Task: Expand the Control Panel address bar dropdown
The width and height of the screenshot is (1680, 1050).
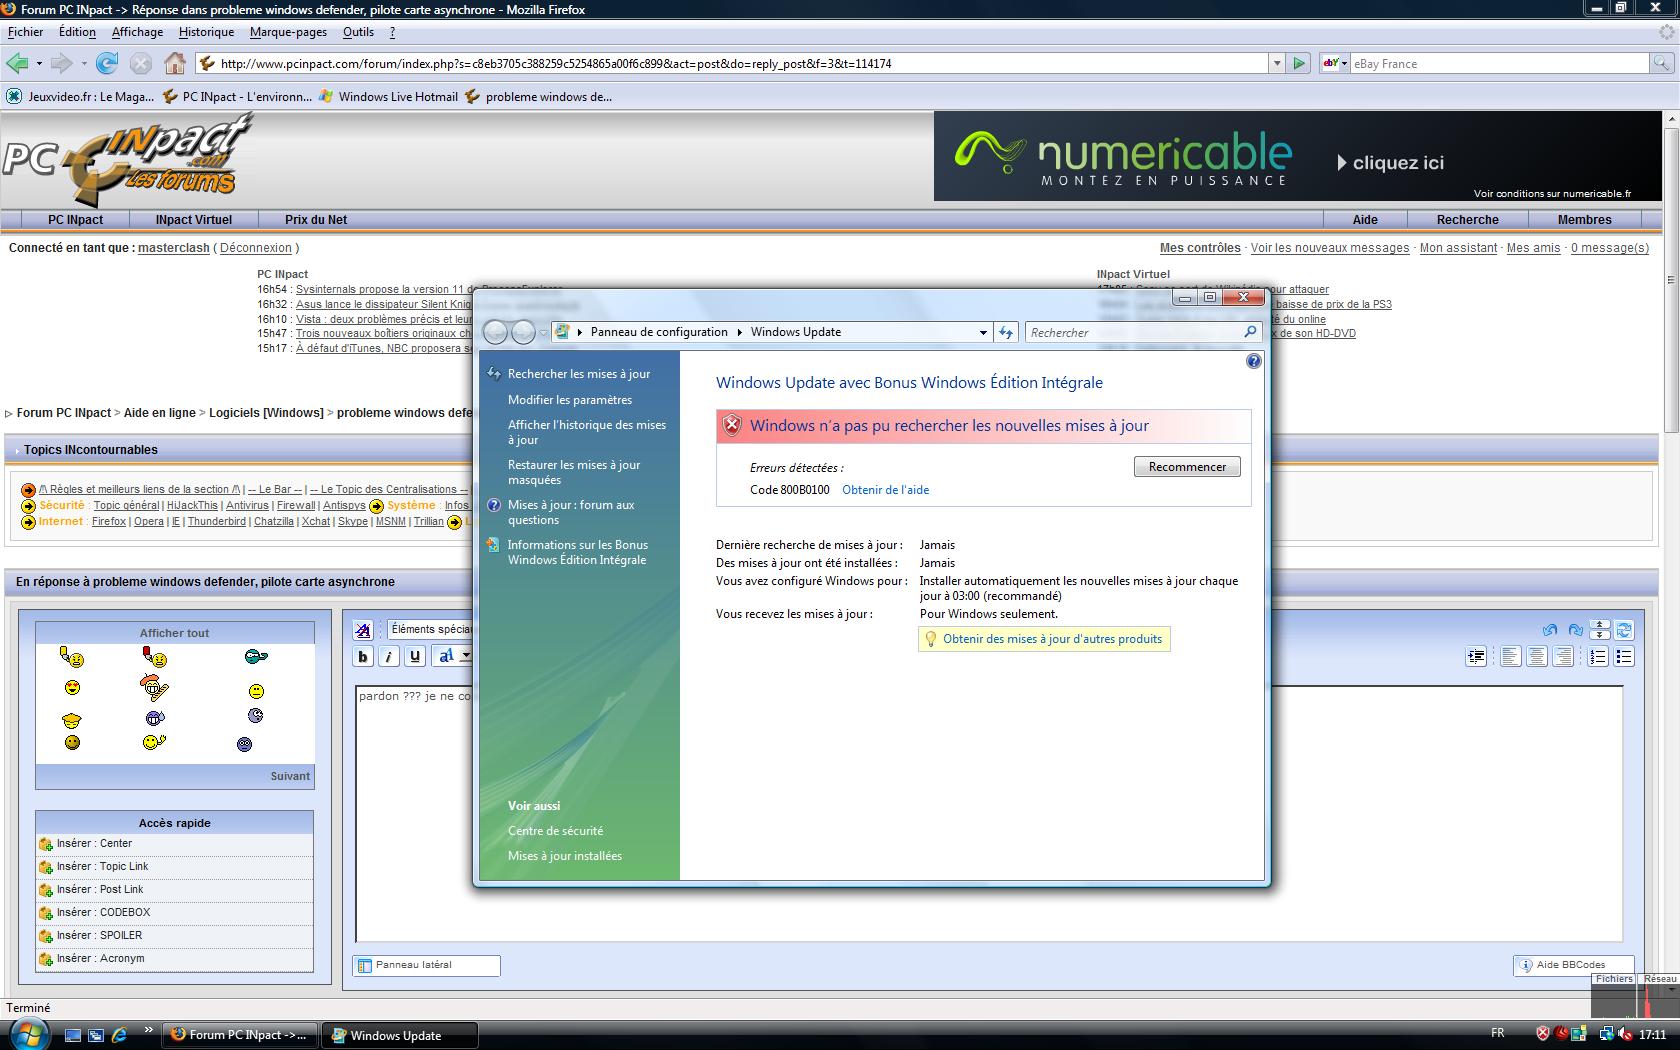Action: click(983, 332)
